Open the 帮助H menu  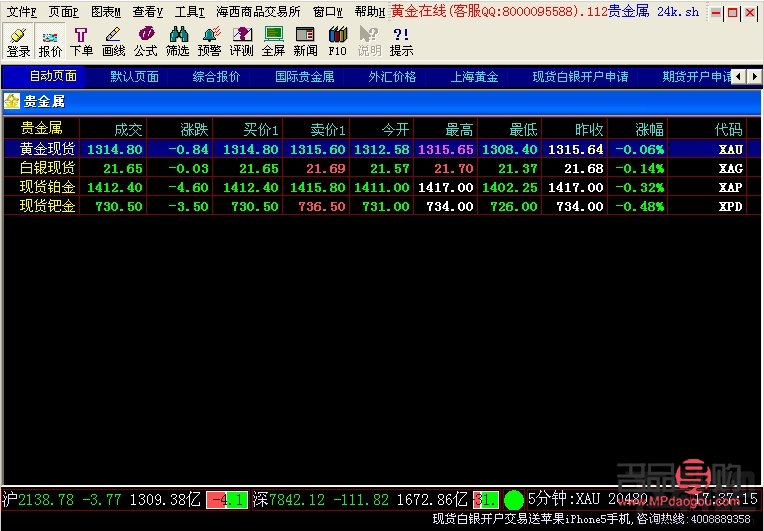click(x=370, y=11)
